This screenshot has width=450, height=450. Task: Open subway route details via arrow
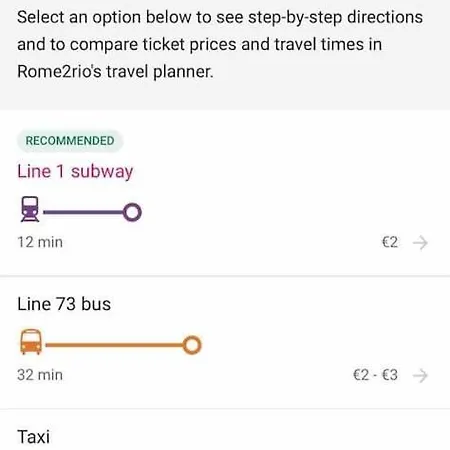point(420,242)
